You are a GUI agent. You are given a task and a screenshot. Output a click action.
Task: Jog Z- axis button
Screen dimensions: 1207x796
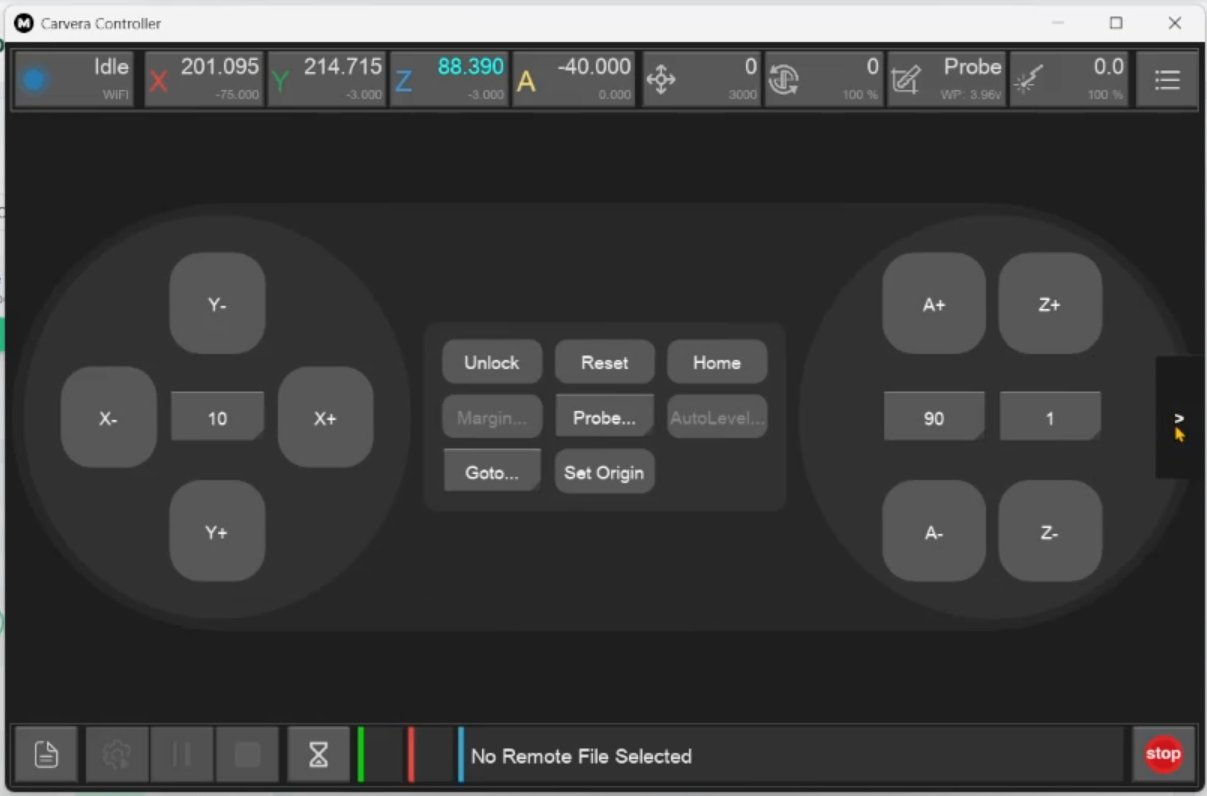pyautogui.click(x=1049, y=532)
